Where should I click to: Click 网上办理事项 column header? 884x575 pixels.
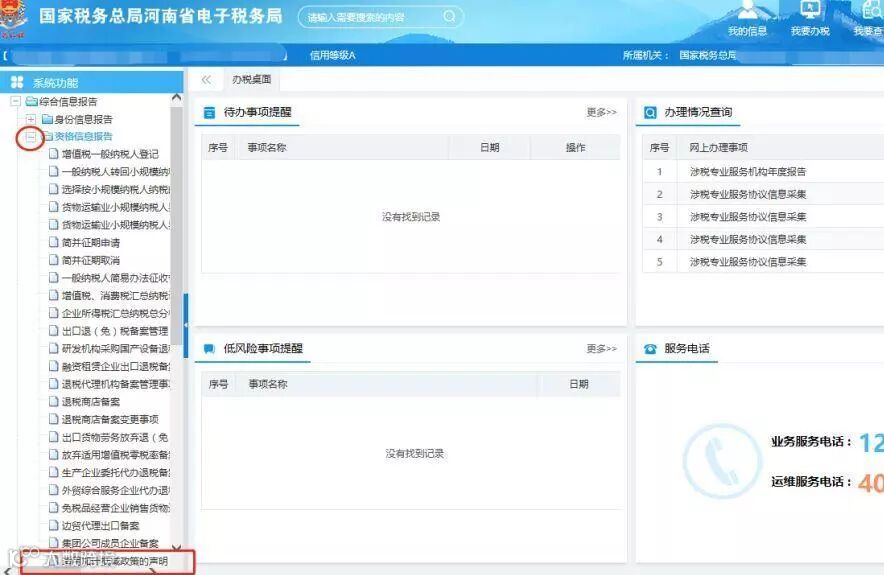click(718, 147)
